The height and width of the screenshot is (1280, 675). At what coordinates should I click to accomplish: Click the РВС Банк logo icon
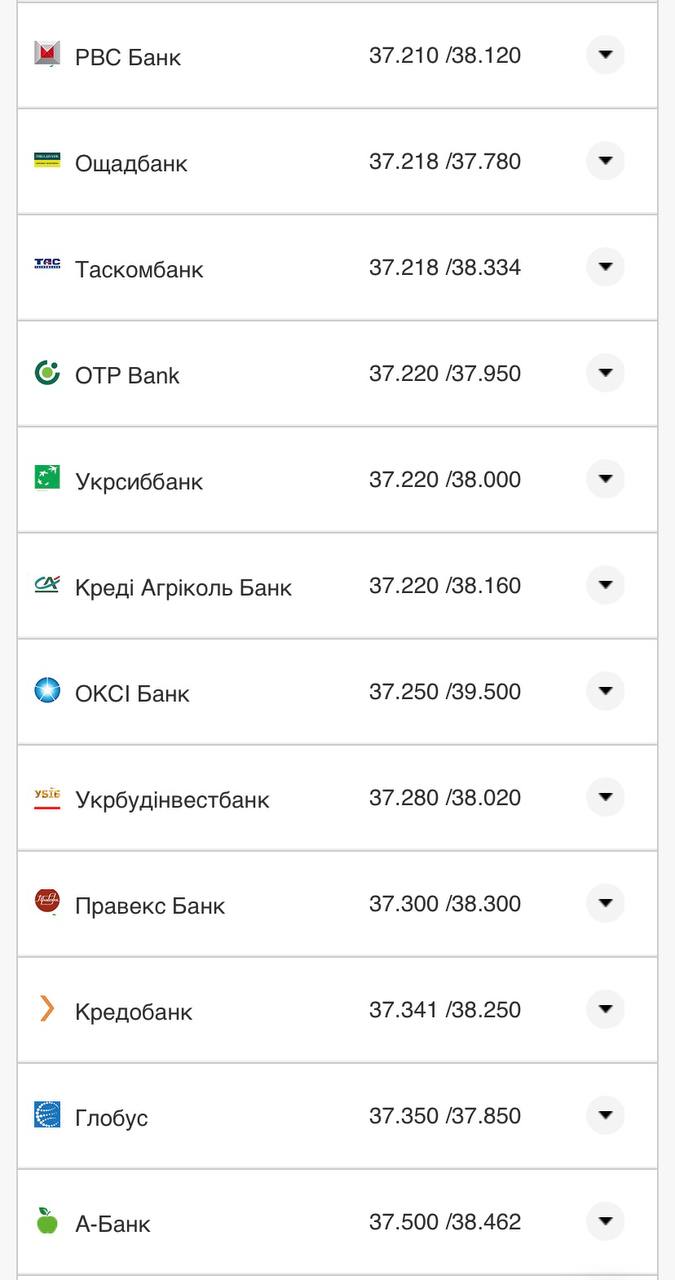tap(47, 55)
